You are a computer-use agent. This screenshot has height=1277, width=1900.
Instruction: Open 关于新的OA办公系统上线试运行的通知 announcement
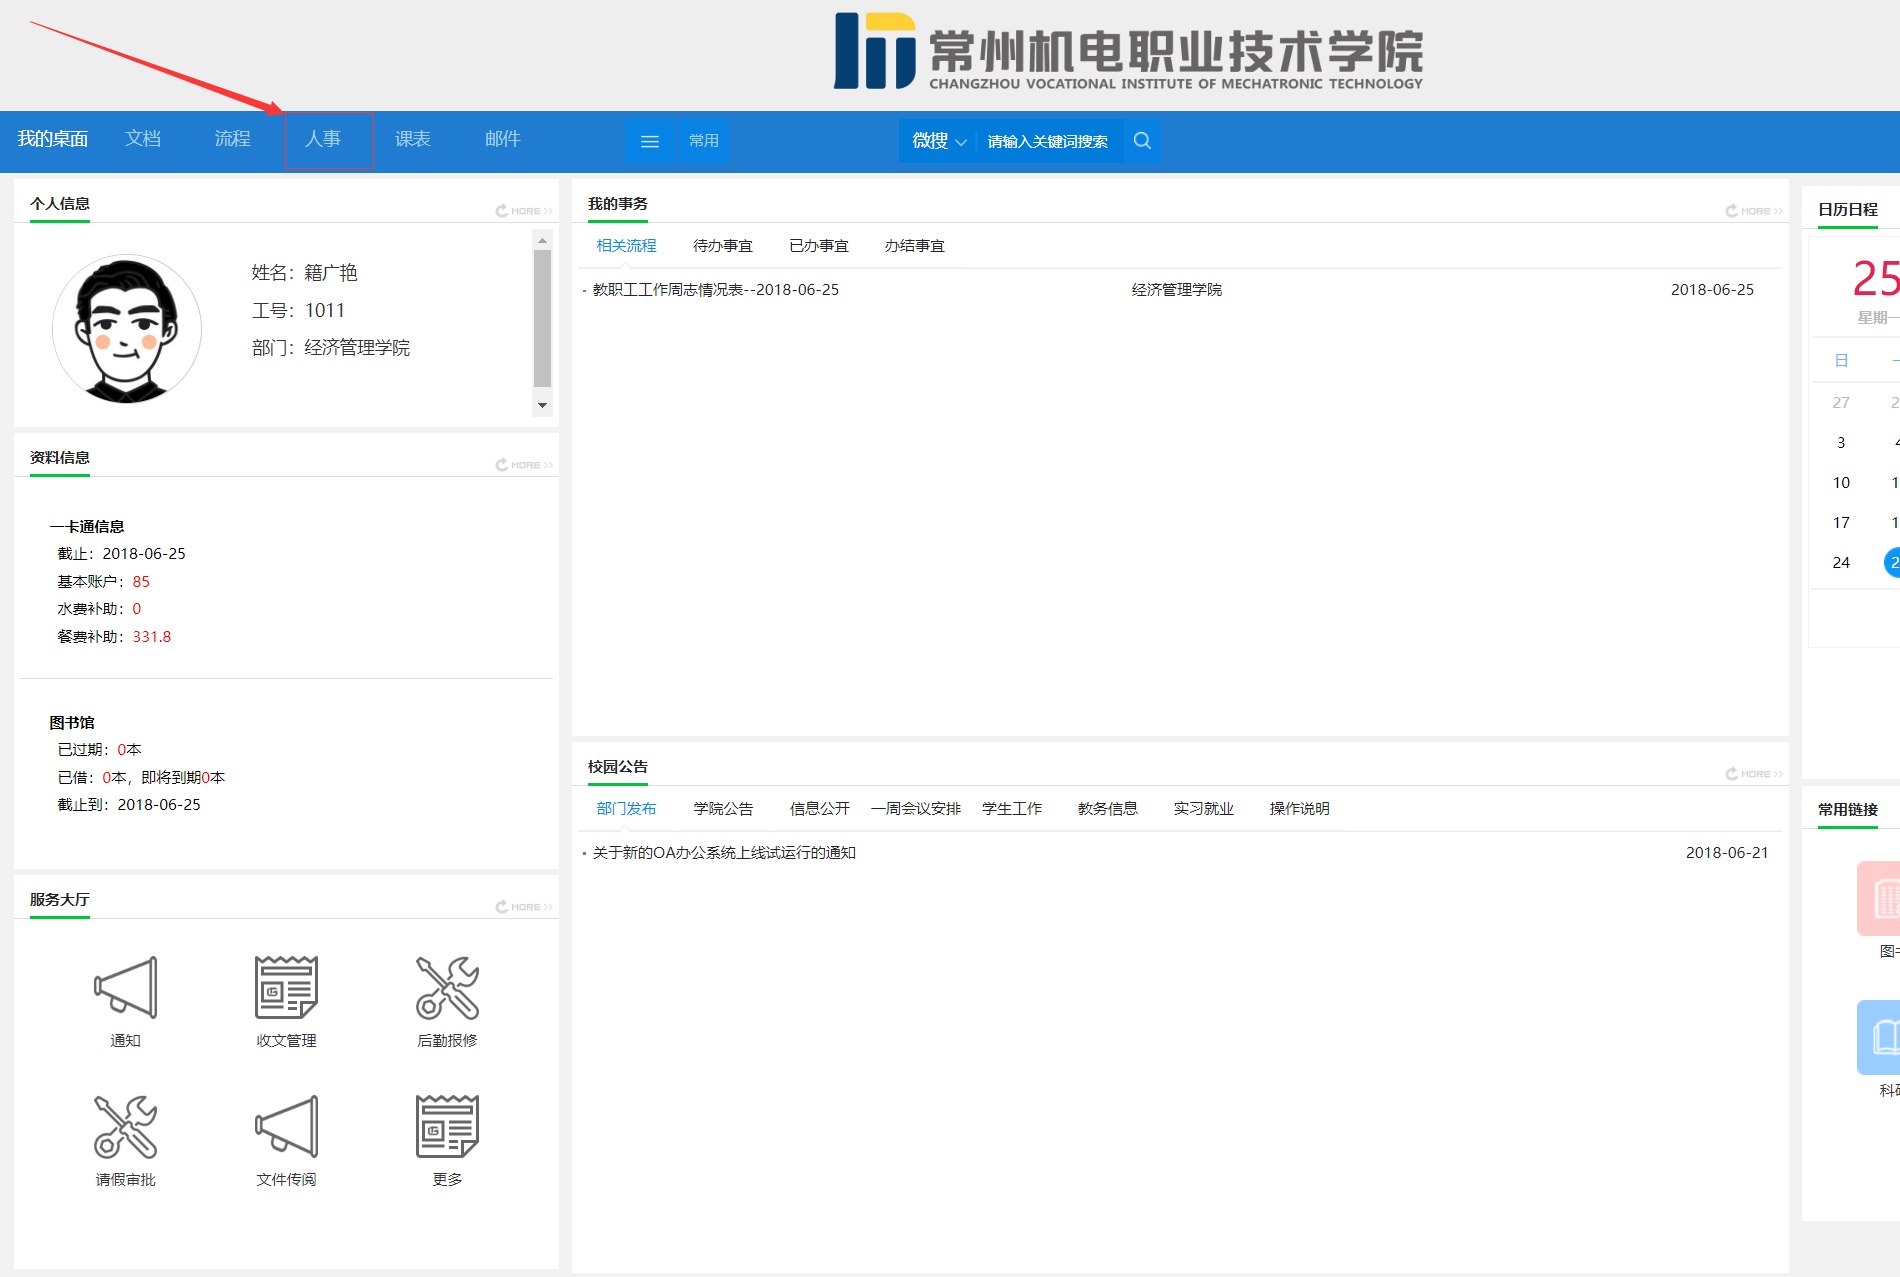[x=724, y=853]
